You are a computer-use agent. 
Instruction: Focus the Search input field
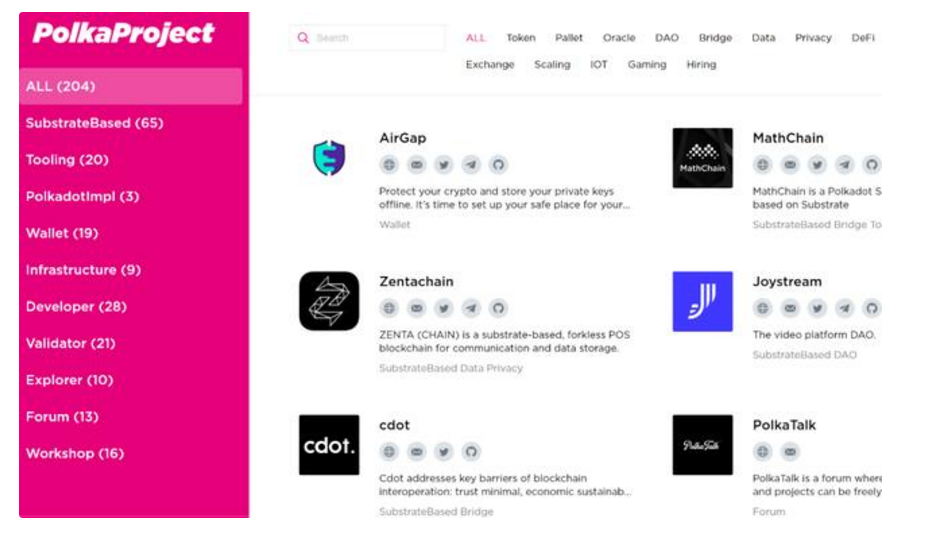[x=367, y=38]
